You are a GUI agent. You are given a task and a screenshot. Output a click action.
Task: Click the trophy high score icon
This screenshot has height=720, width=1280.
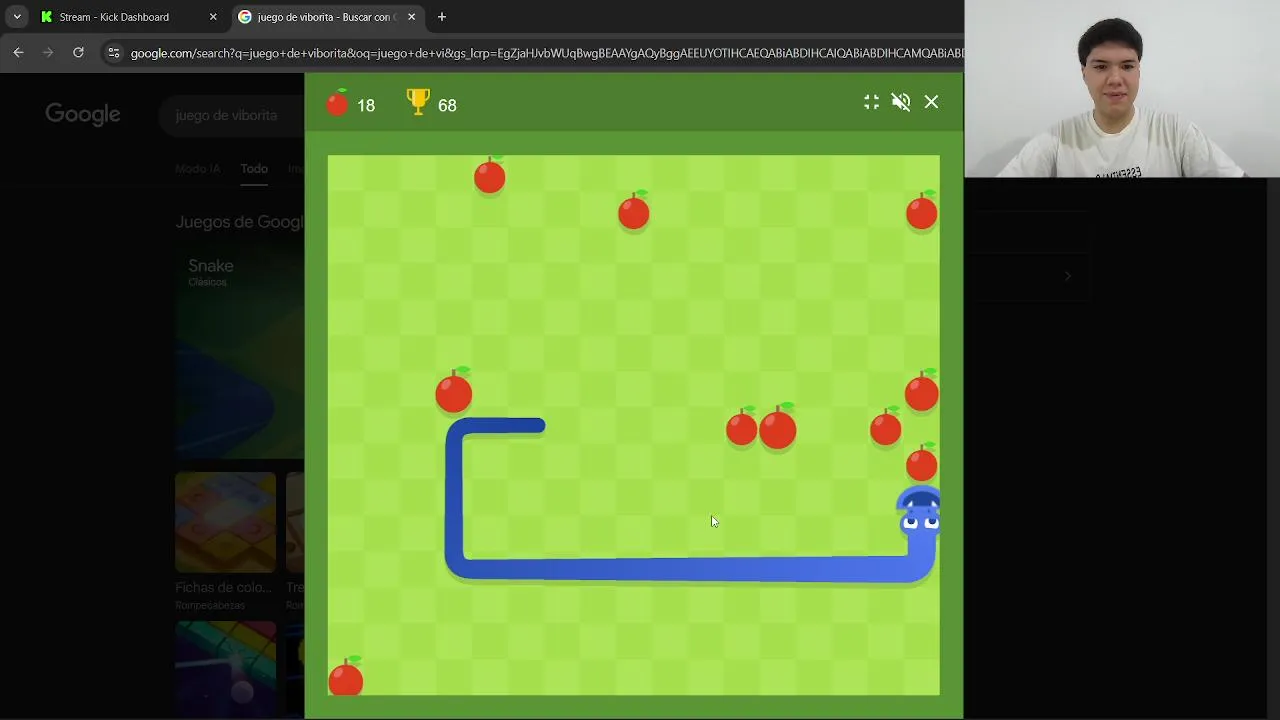(x=418, y=102)
